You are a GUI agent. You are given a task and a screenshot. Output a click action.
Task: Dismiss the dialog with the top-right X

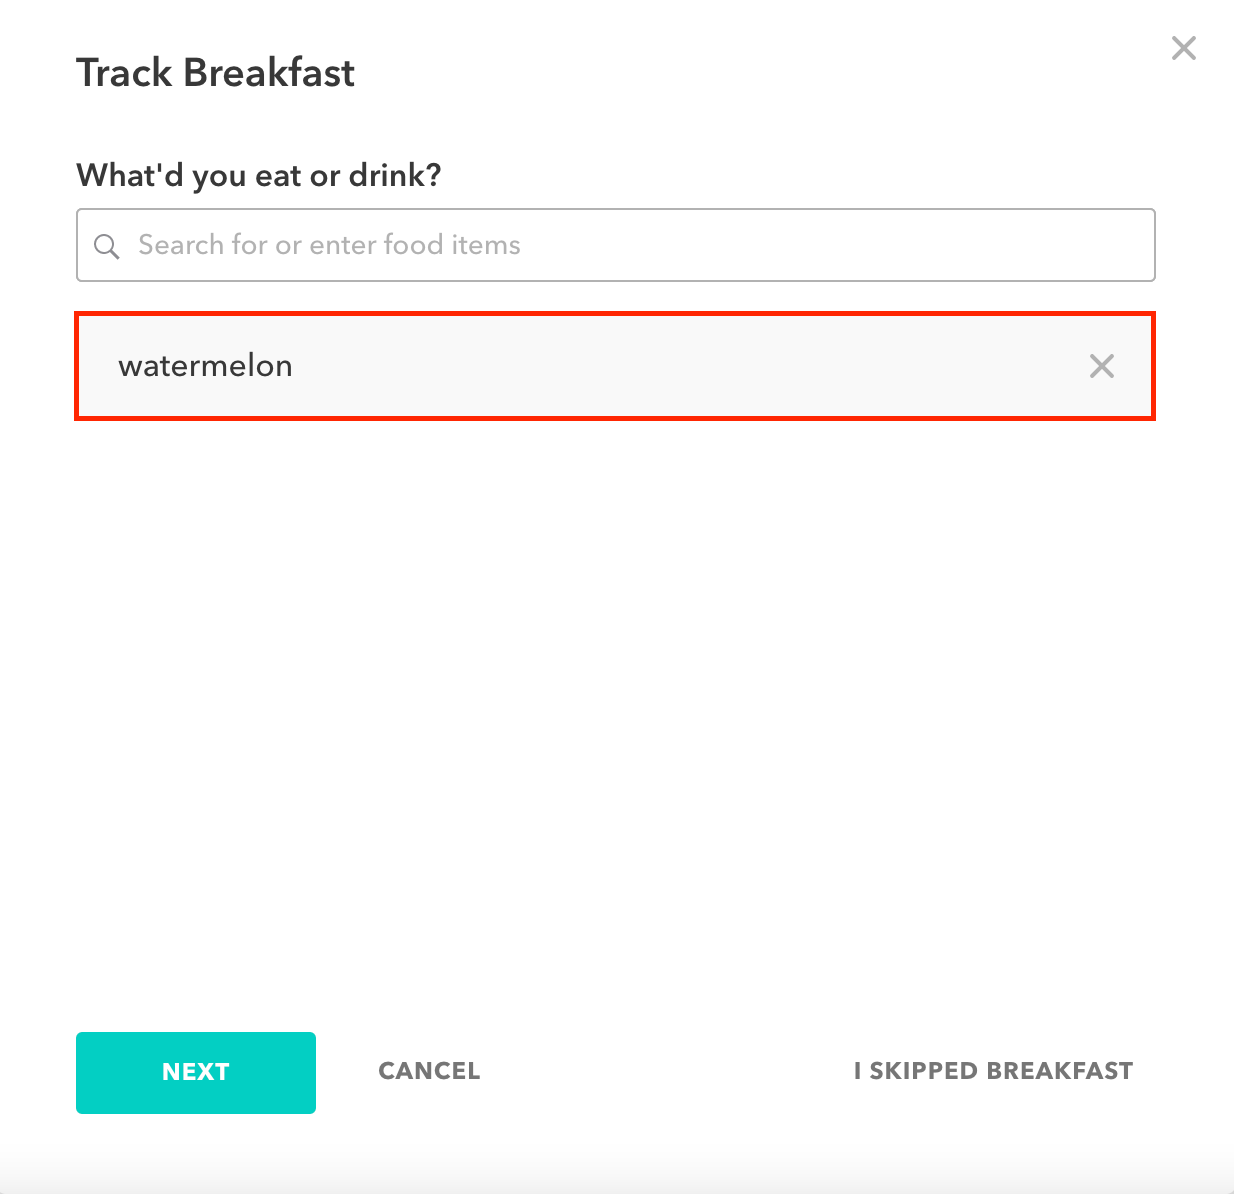click(1184, 48)
